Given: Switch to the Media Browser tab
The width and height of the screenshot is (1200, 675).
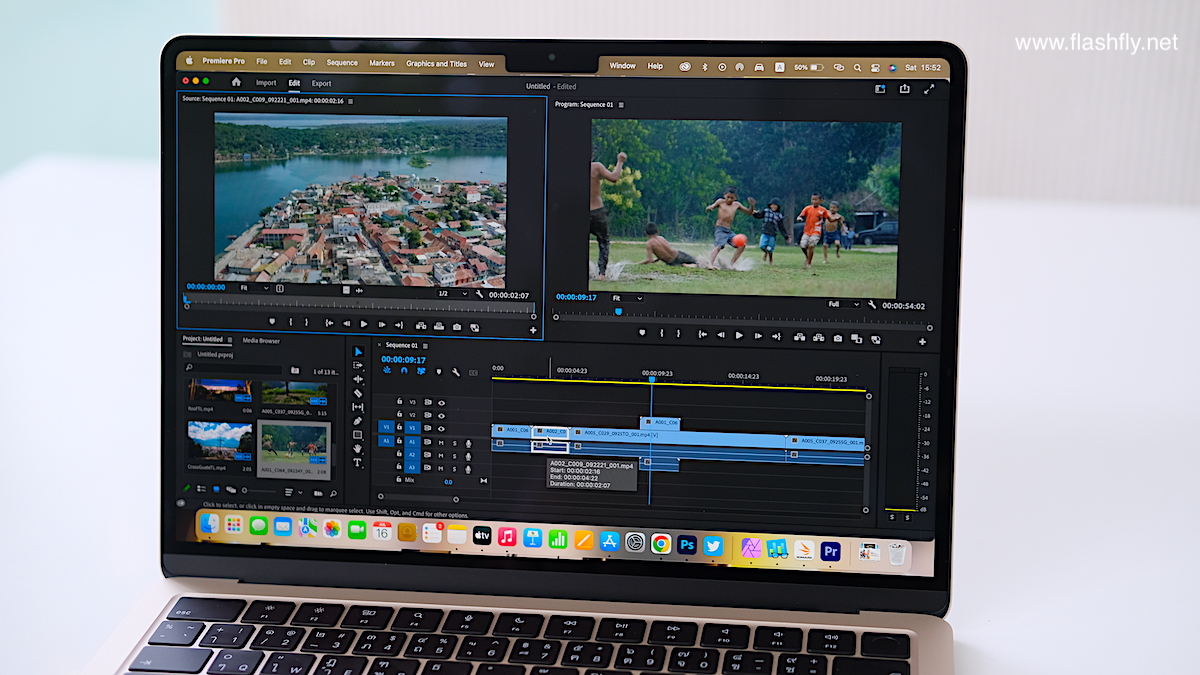Looking at the screenshot, I should pos(261,341).
